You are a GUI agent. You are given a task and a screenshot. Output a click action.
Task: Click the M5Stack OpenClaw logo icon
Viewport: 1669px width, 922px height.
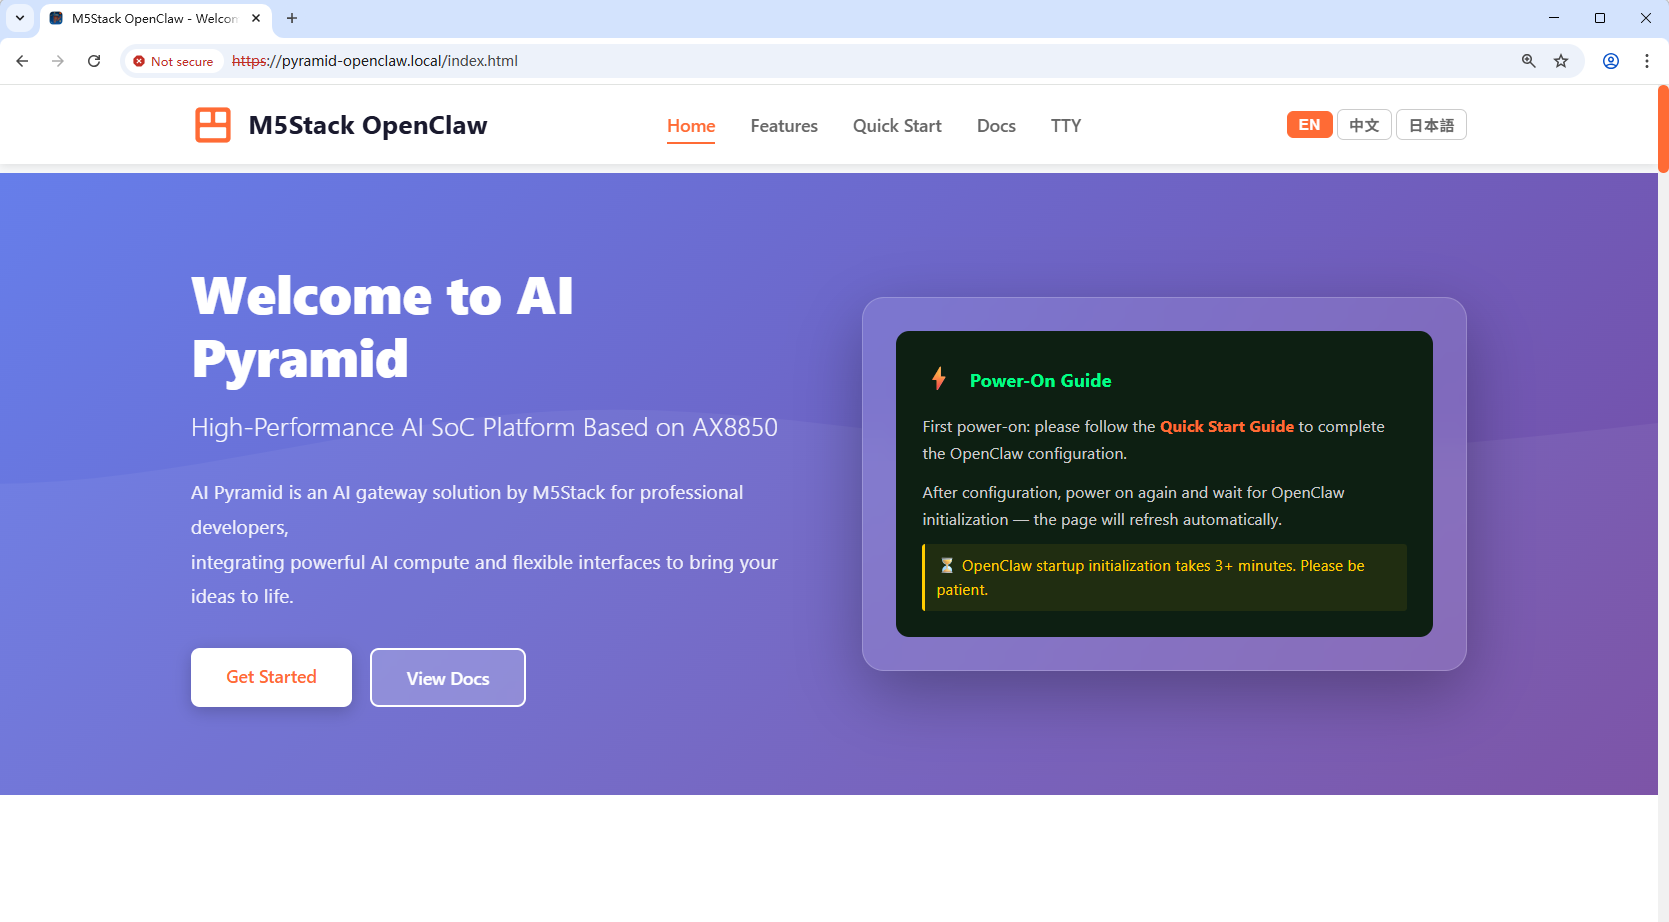point(212,125)
